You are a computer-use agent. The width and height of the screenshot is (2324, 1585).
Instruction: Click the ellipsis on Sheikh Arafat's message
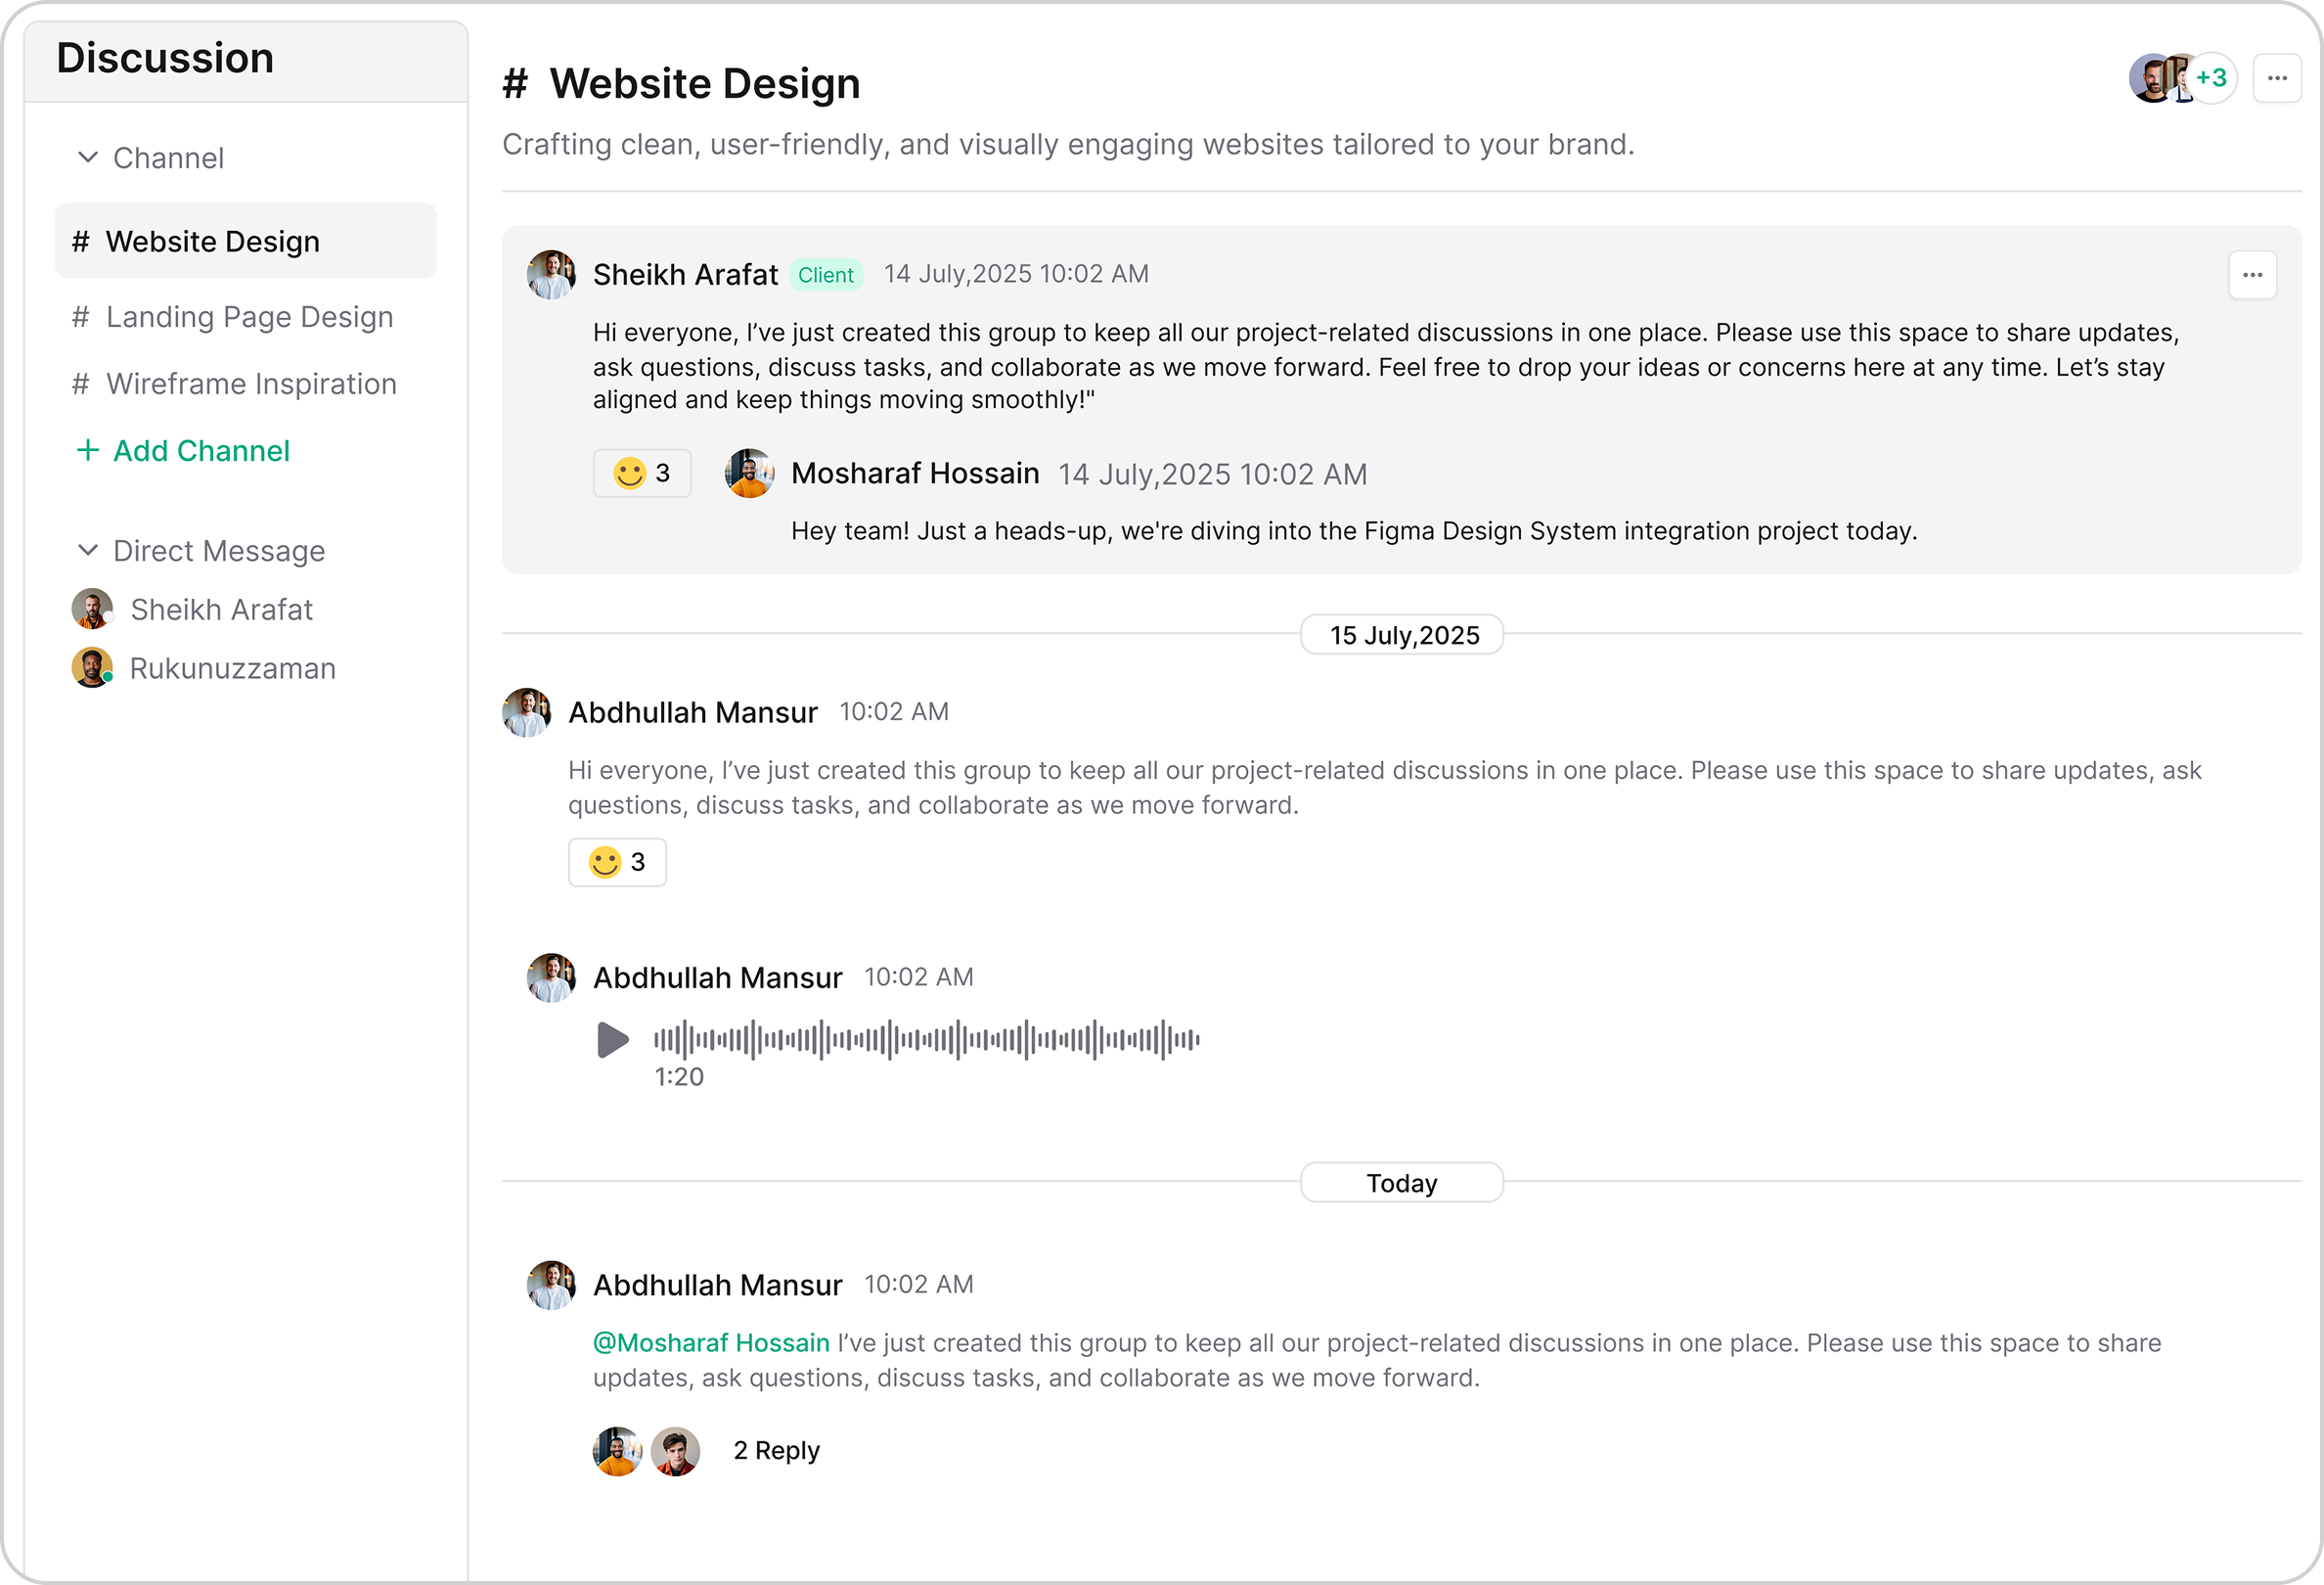click(2252, 274)
